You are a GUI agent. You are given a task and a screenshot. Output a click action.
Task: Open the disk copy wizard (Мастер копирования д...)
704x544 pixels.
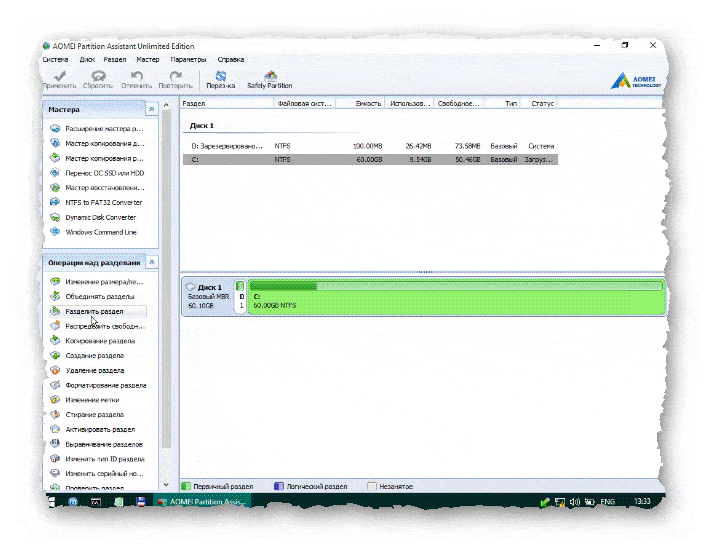tap(97, 144)
